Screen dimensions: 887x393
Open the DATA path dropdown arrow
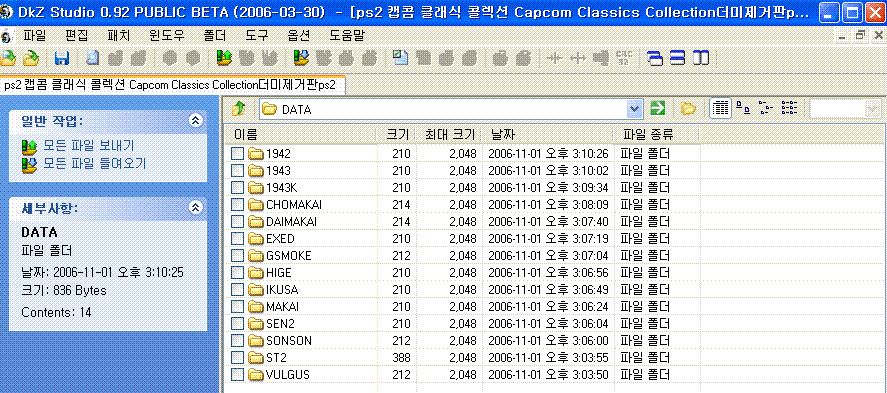point(635,109)
